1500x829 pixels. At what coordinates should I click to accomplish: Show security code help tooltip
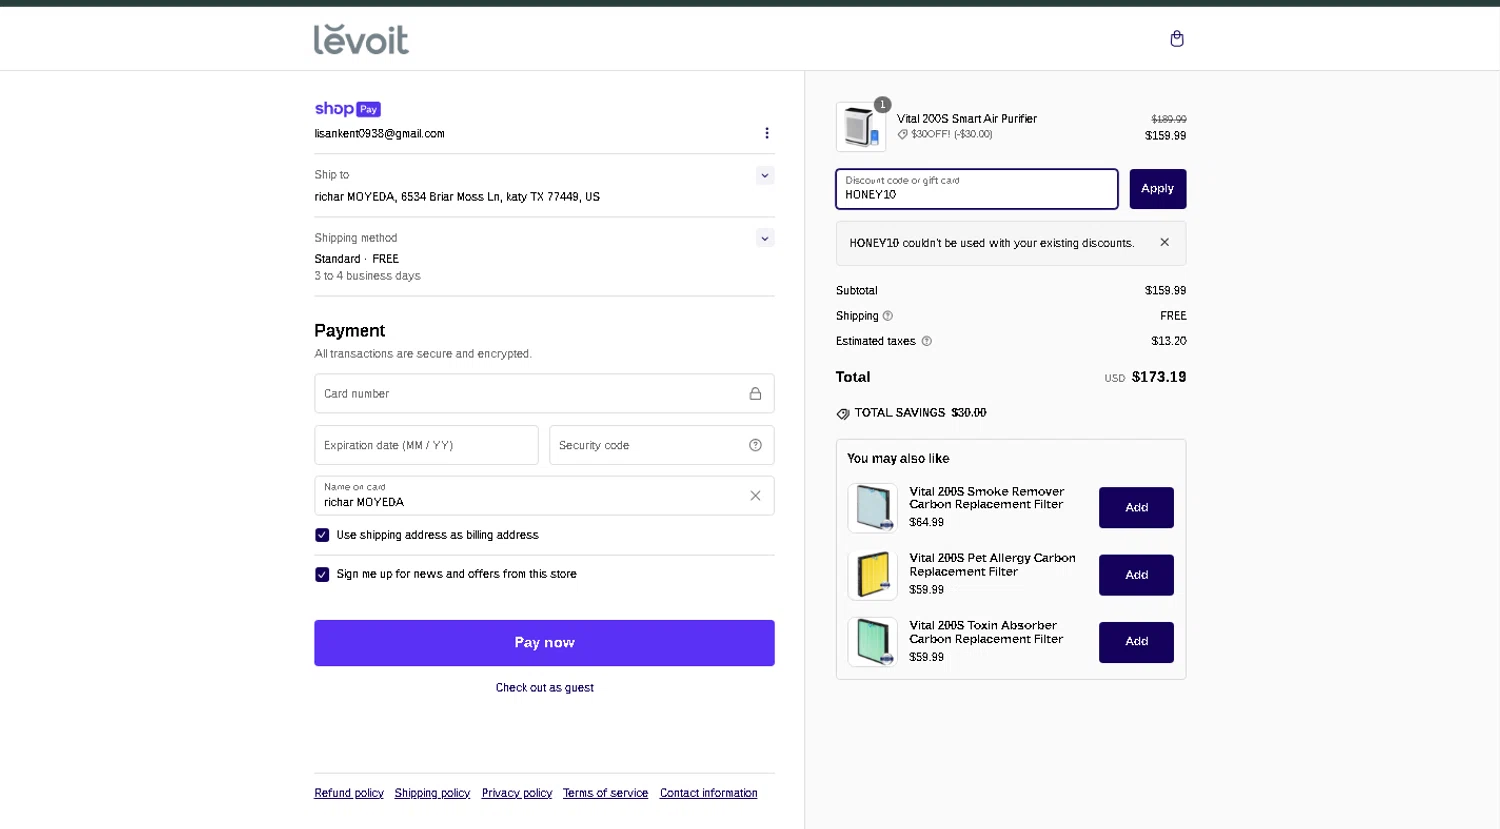pos(755,445)
